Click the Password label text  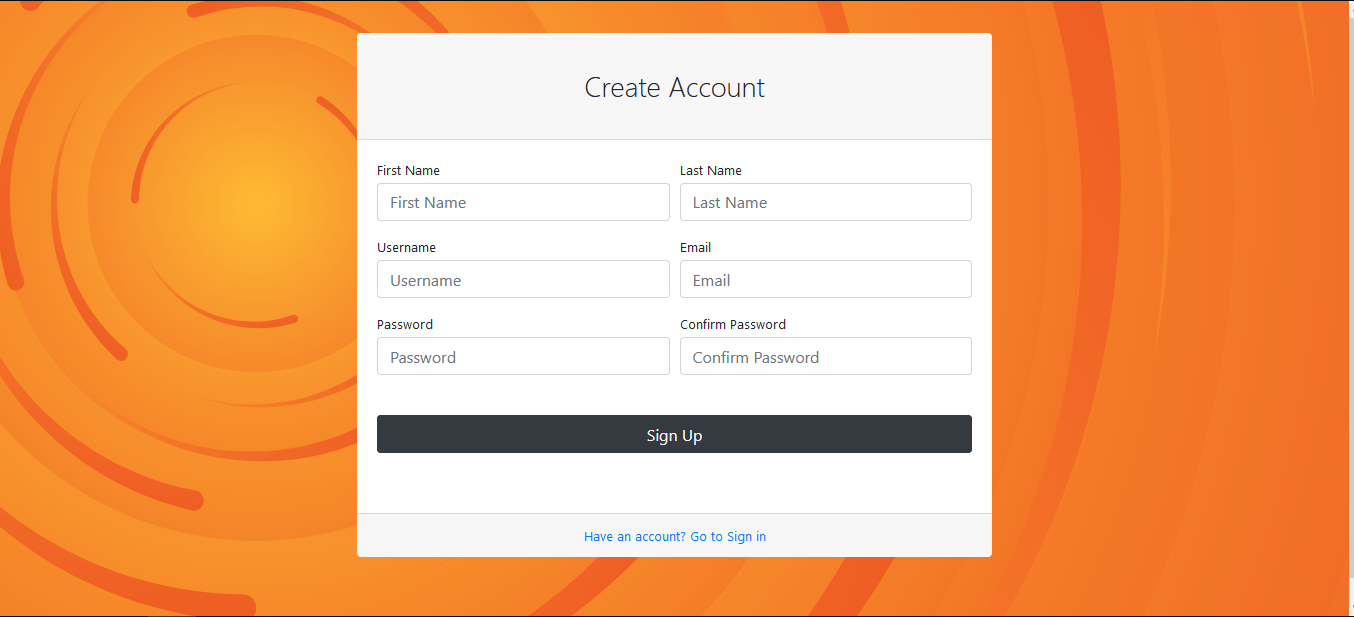click(x=404, y=324)
